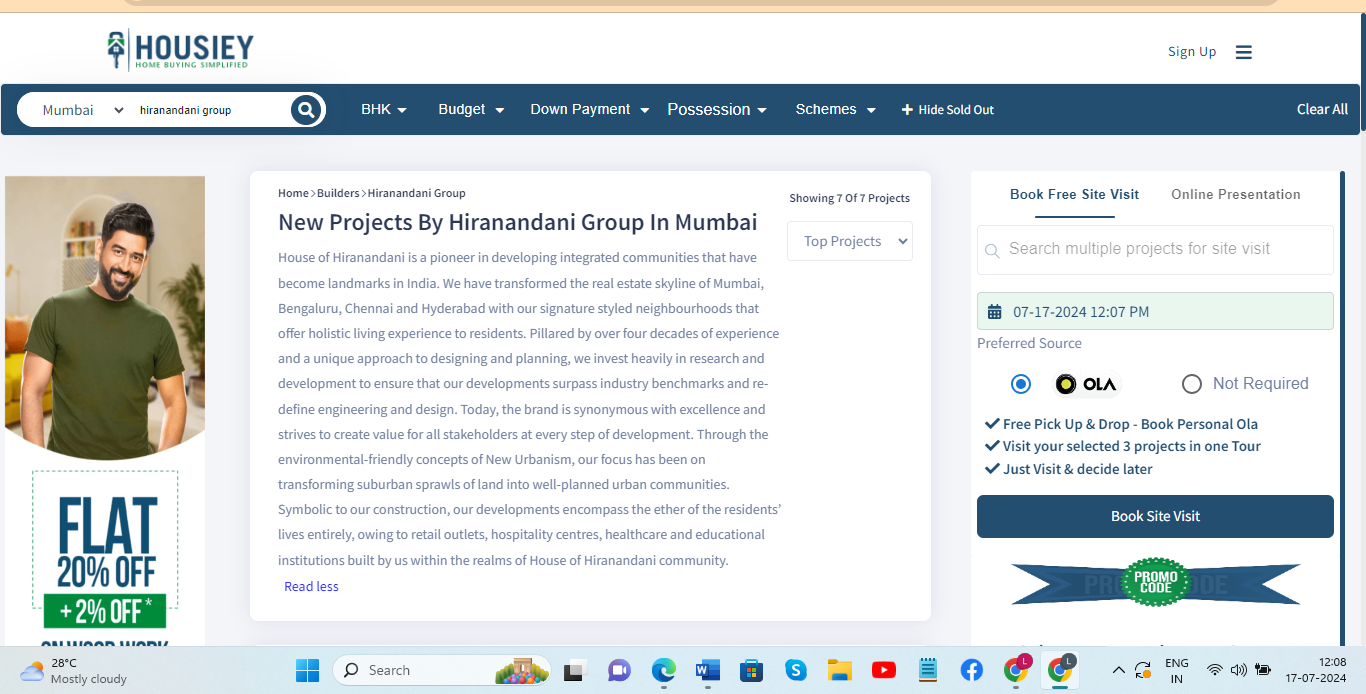The height and width of the screenshot is (694, 1366).
Task: Click "Showing 7 Of 7 Projects" text
Action: click(849, 198)
